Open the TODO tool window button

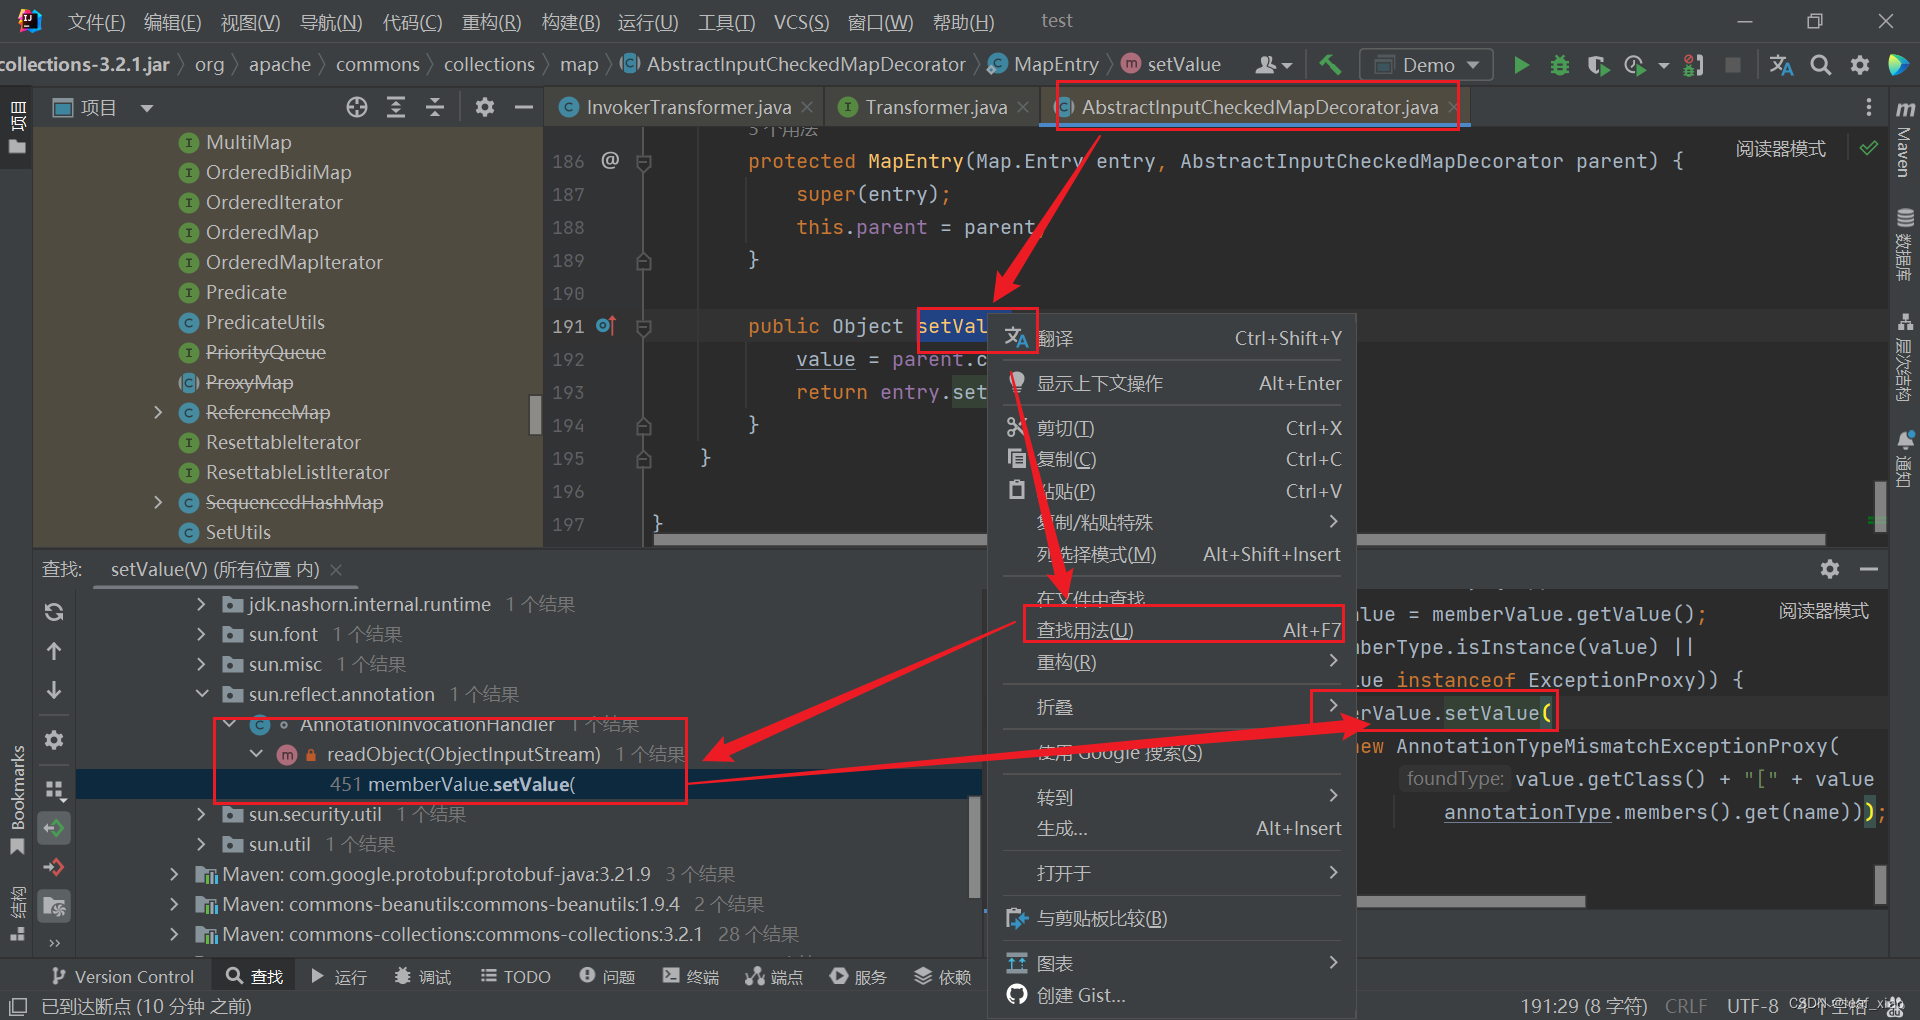[516, 976]
